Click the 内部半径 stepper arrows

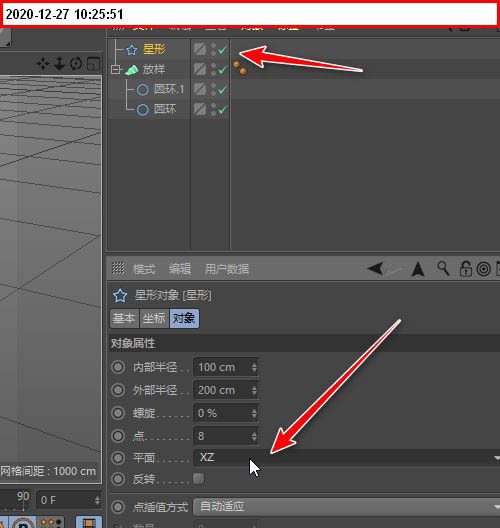[x=254, y=367]
